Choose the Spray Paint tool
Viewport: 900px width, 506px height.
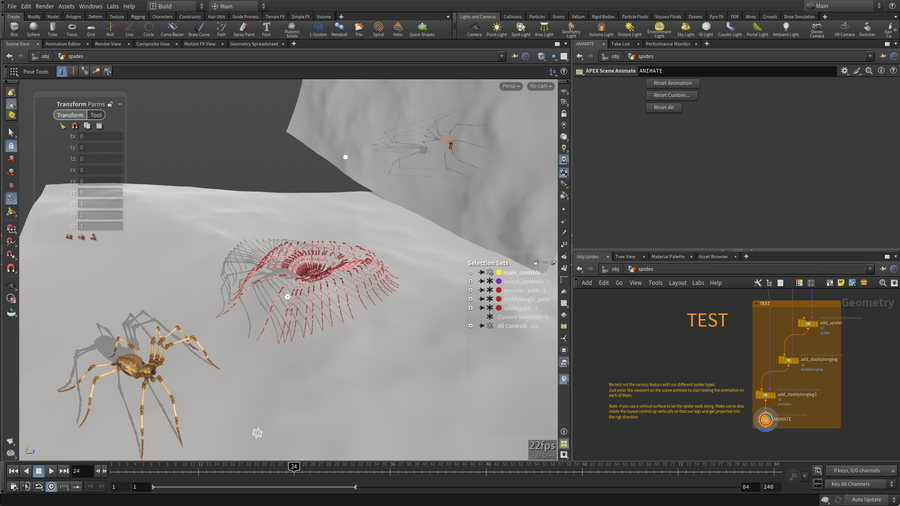click(x=244, y=29)
